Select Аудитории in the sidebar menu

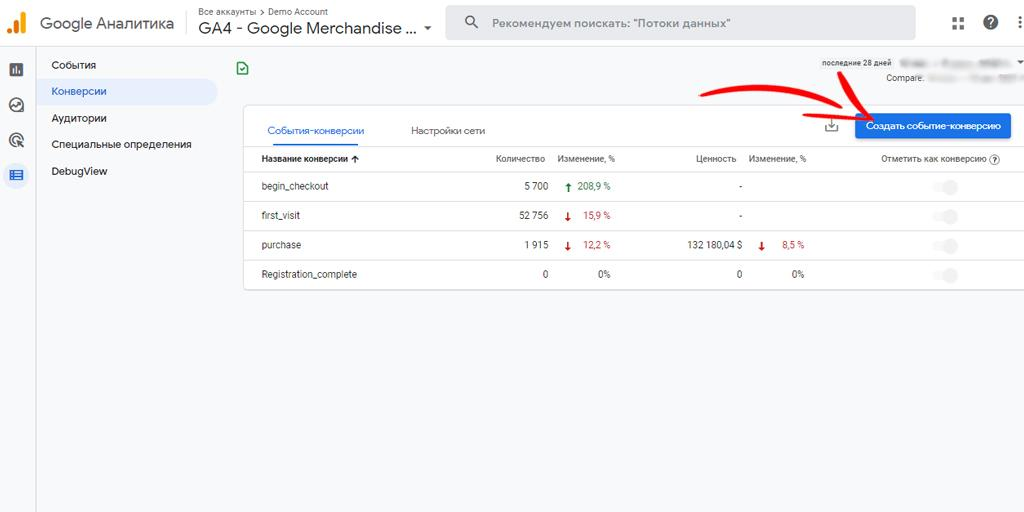(x=79, y=118)
